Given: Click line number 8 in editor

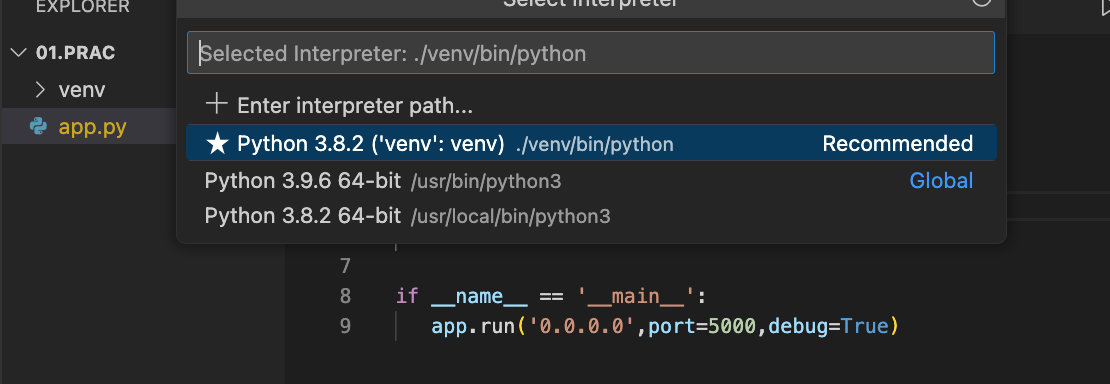Looking at the screenshot, I should [x=345, y=295].
